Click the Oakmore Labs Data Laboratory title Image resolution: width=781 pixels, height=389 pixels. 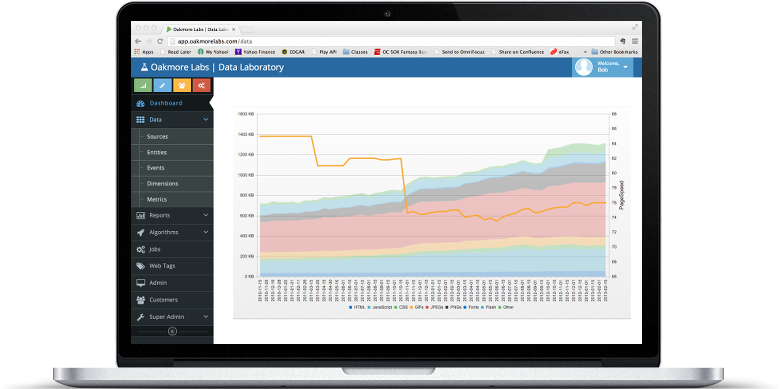217,67
